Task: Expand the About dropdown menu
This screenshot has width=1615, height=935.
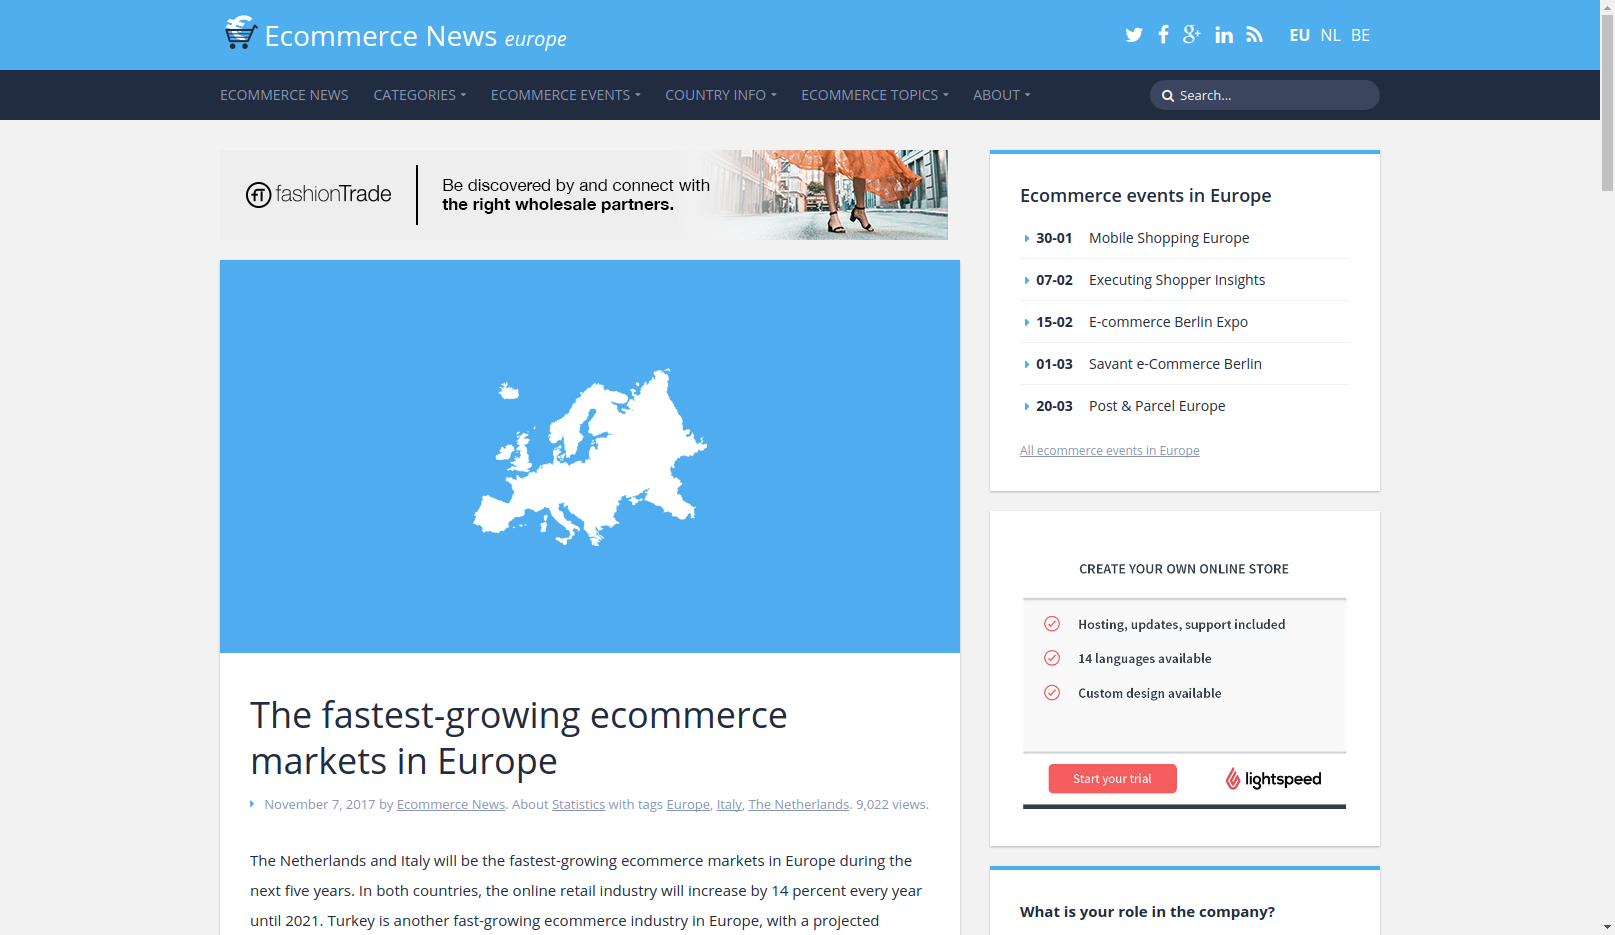Action: (1001, 95)
